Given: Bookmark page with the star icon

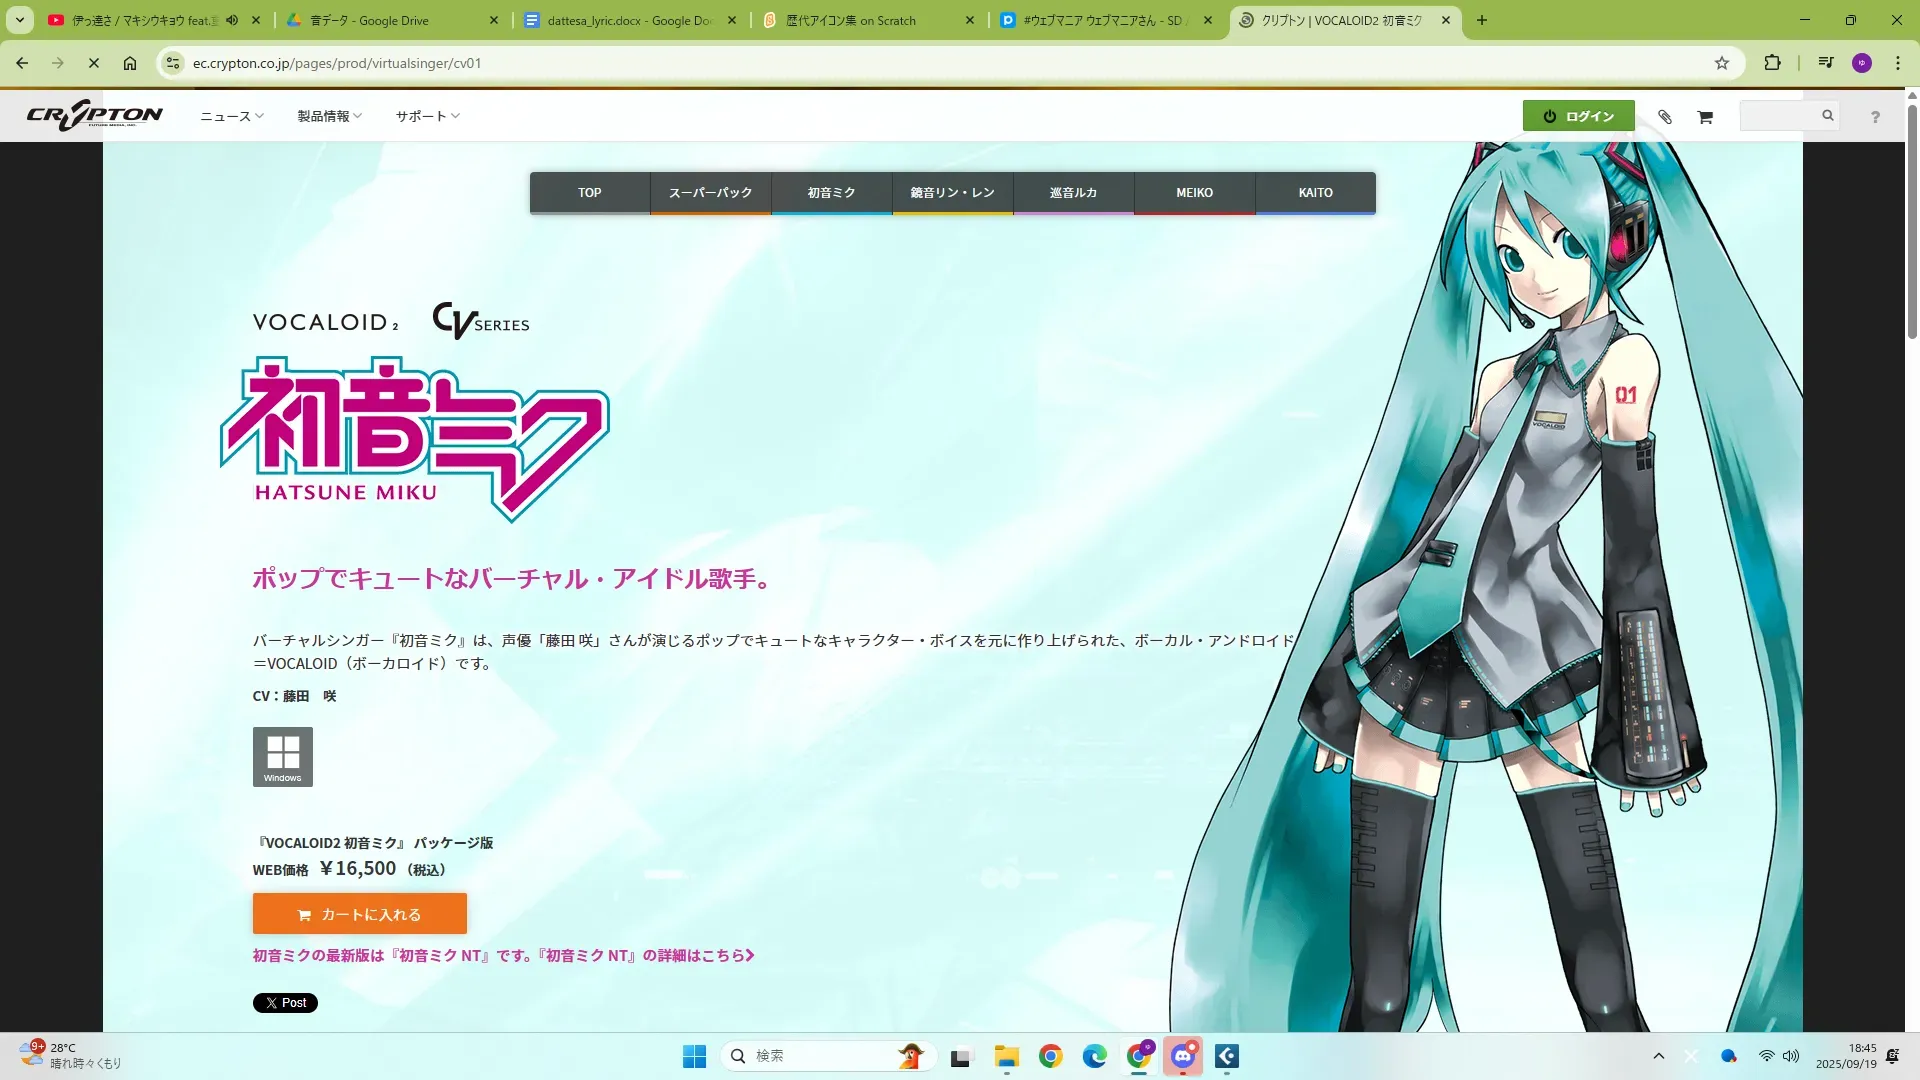Looking at the screenshot, I should click(1721, 63).
